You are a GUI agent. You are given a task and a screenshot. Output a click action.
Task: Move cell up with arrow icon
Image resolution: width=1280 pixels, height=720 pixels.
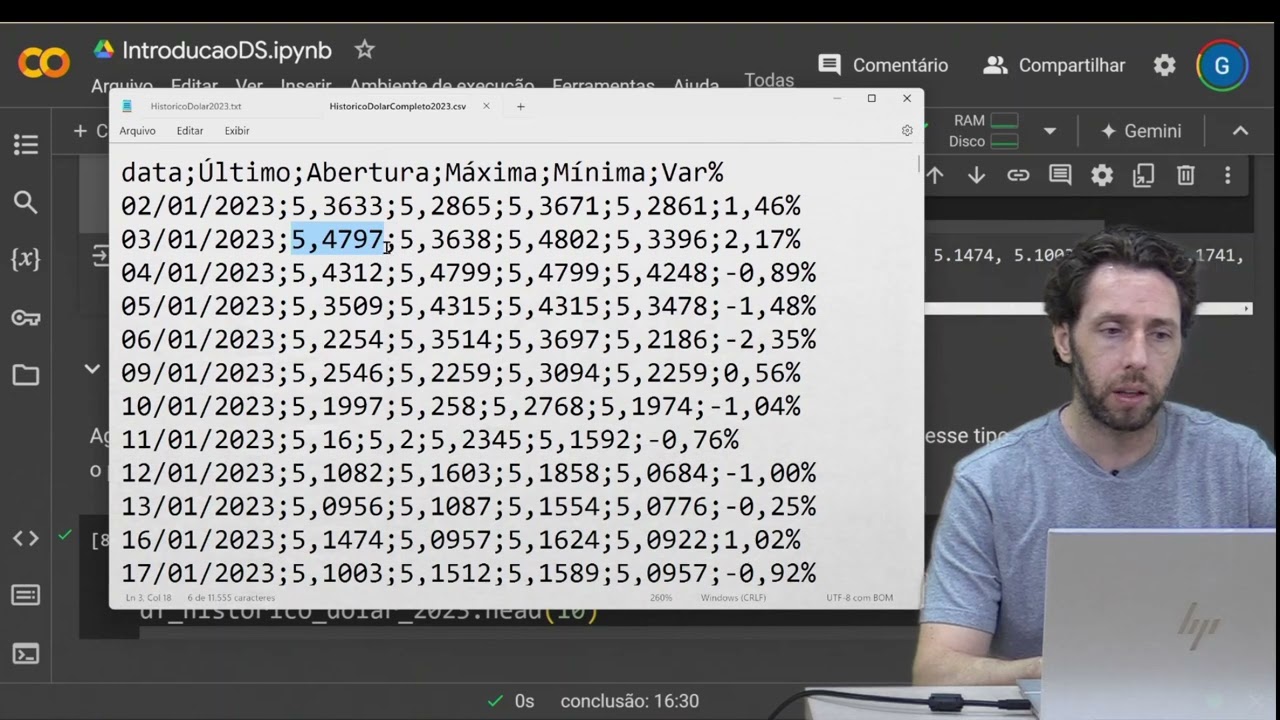(x=935, y=176)
